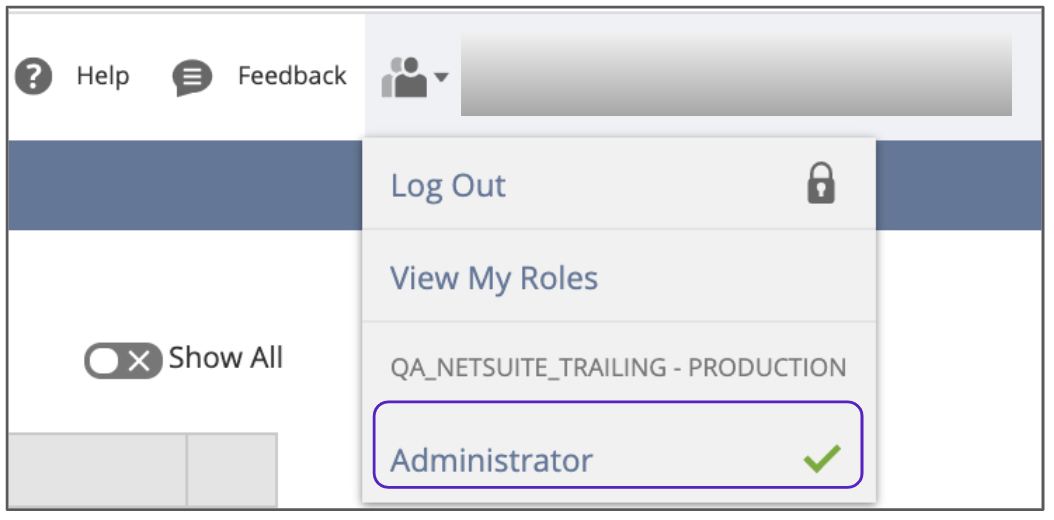Screen dimensions: 1054x520
Task: Click the people roles icon
Action: 404,76
